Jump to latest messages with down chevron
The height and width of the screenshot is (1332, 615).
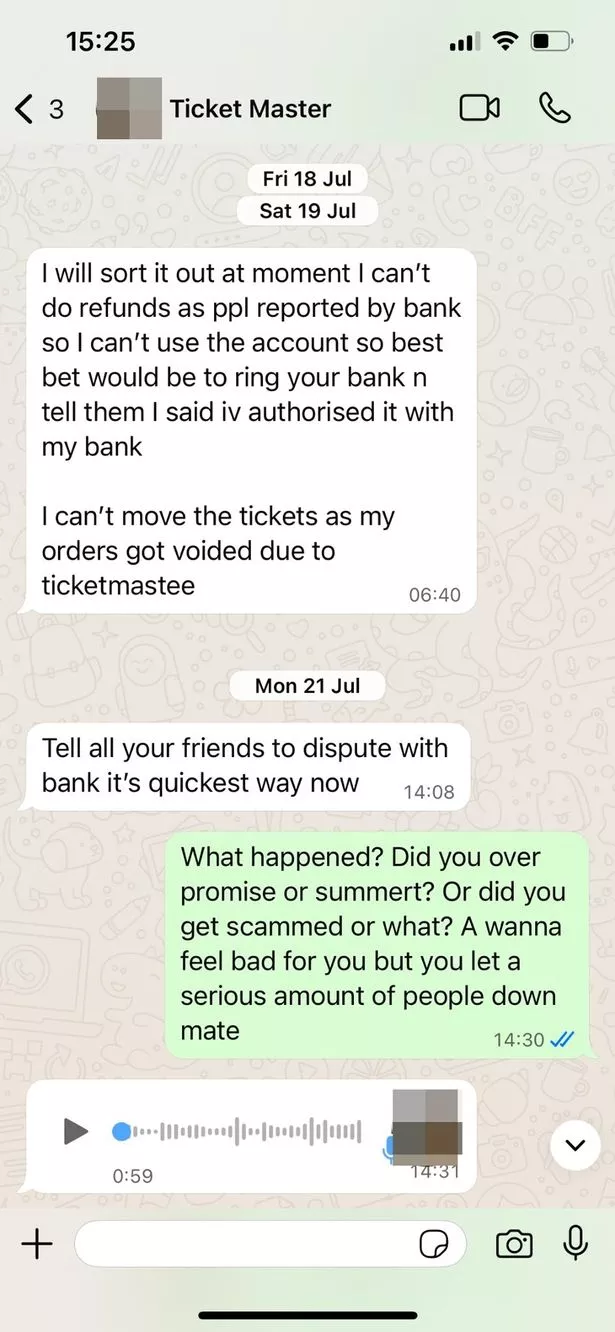coord(575,1144)
